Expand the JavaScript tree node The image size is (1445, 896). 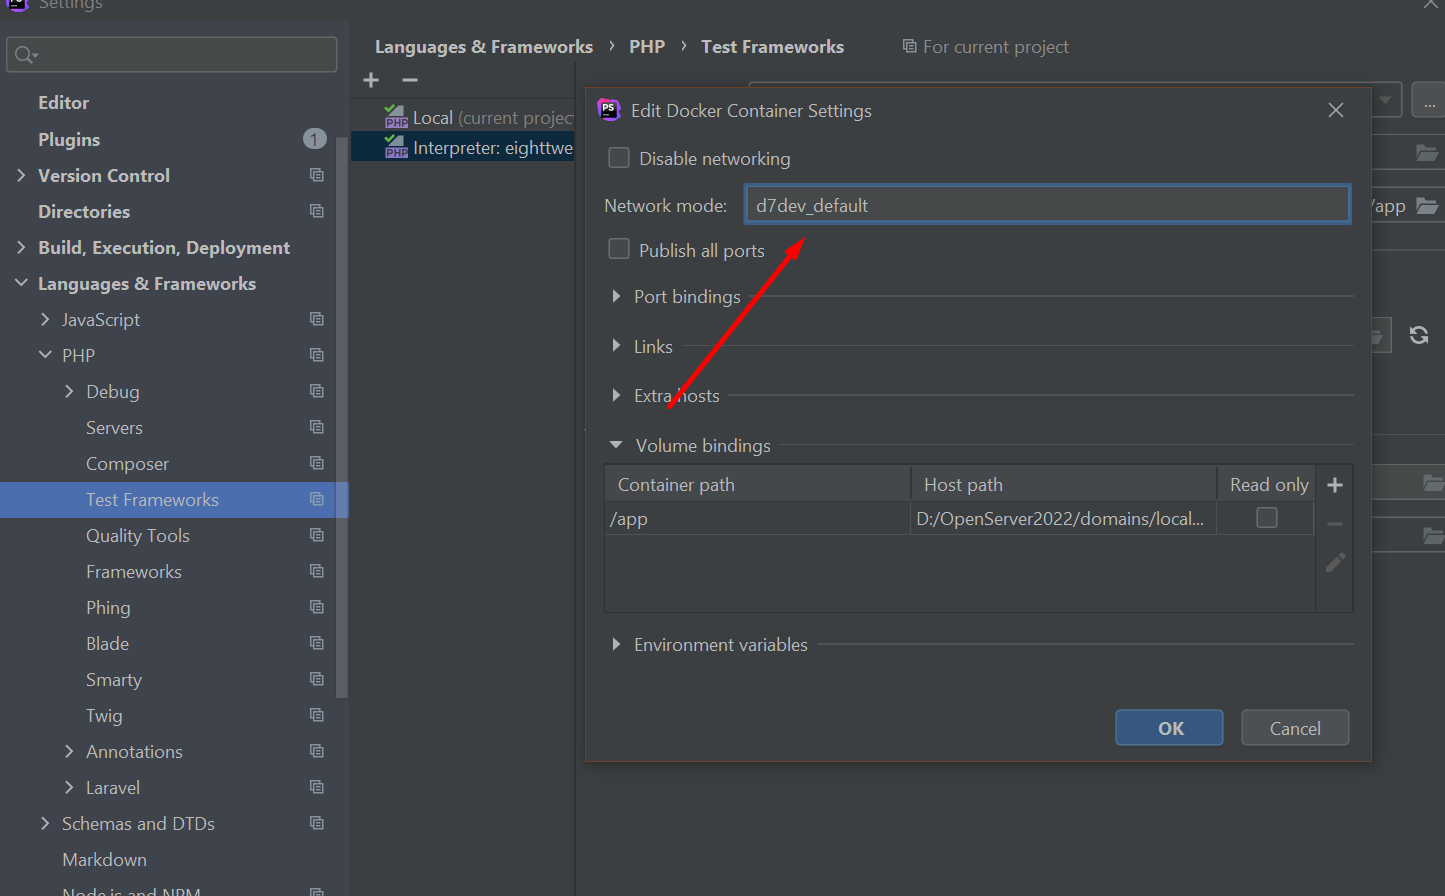tap(45, 319)
